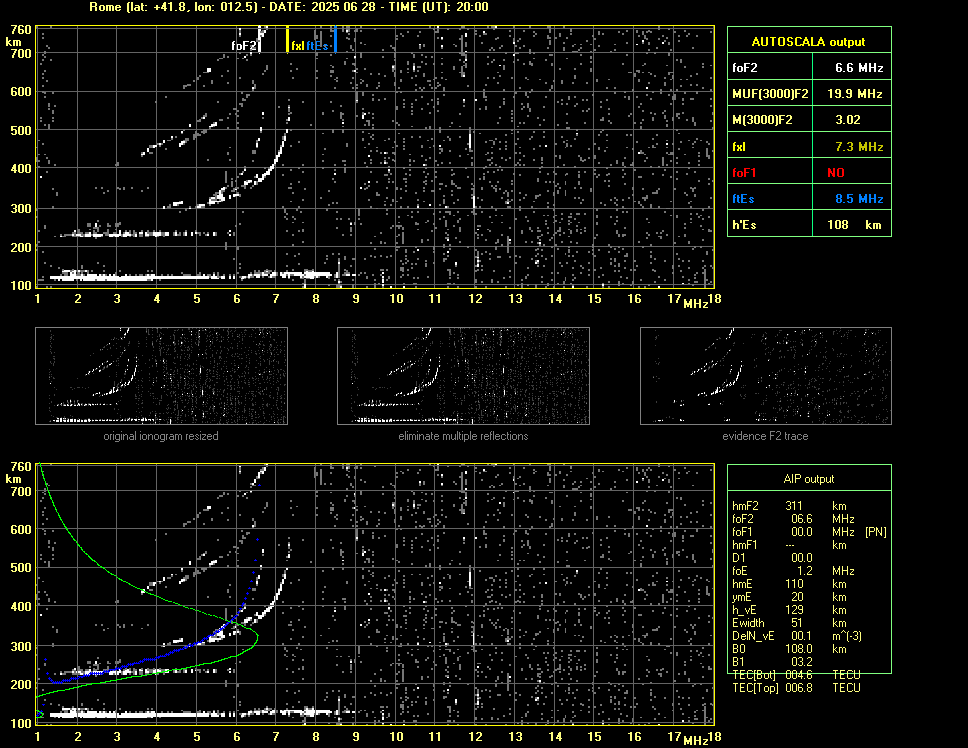Select the hmE 110 km row
This screenshot has height=748, width=968.
790,584
